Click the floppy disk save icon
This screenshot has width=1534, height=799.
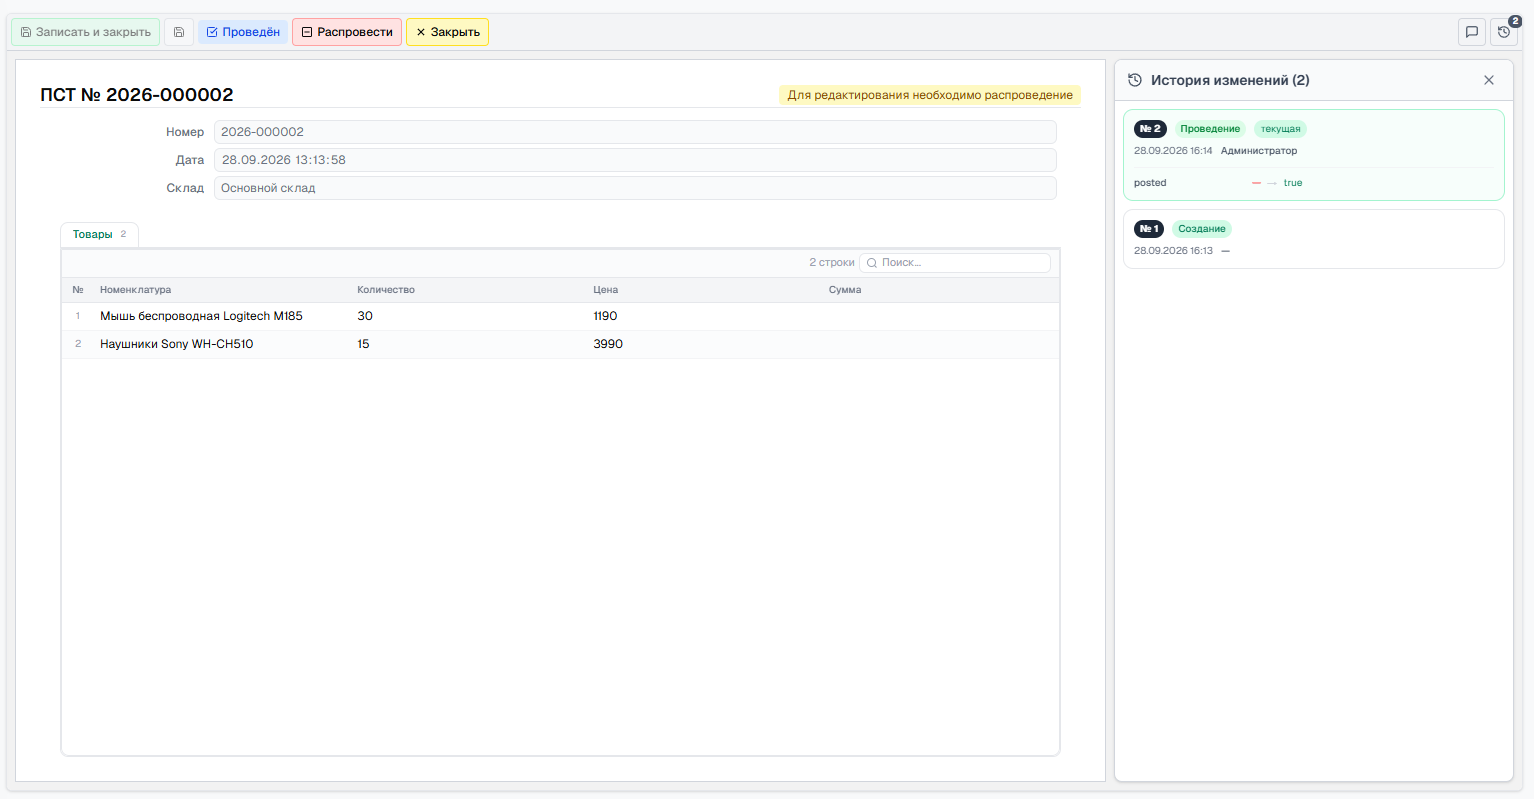click(179, 32)
